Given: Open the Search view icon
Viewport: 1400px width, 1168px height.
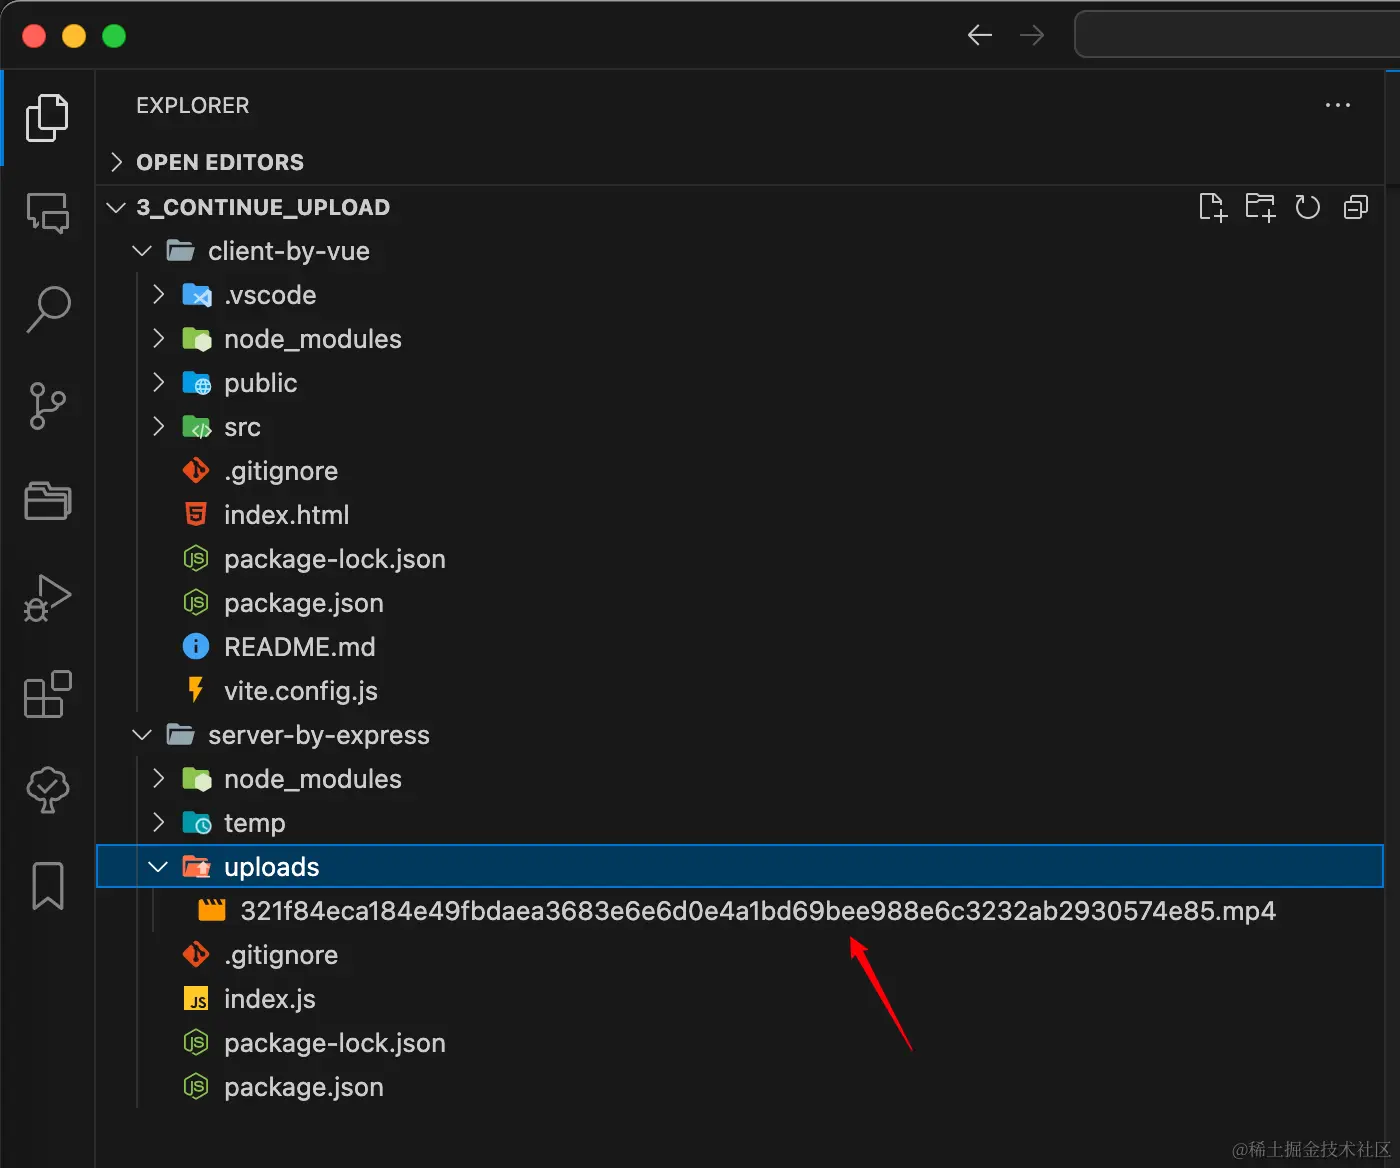Looking at the screenshot, I should pos(47,309).
